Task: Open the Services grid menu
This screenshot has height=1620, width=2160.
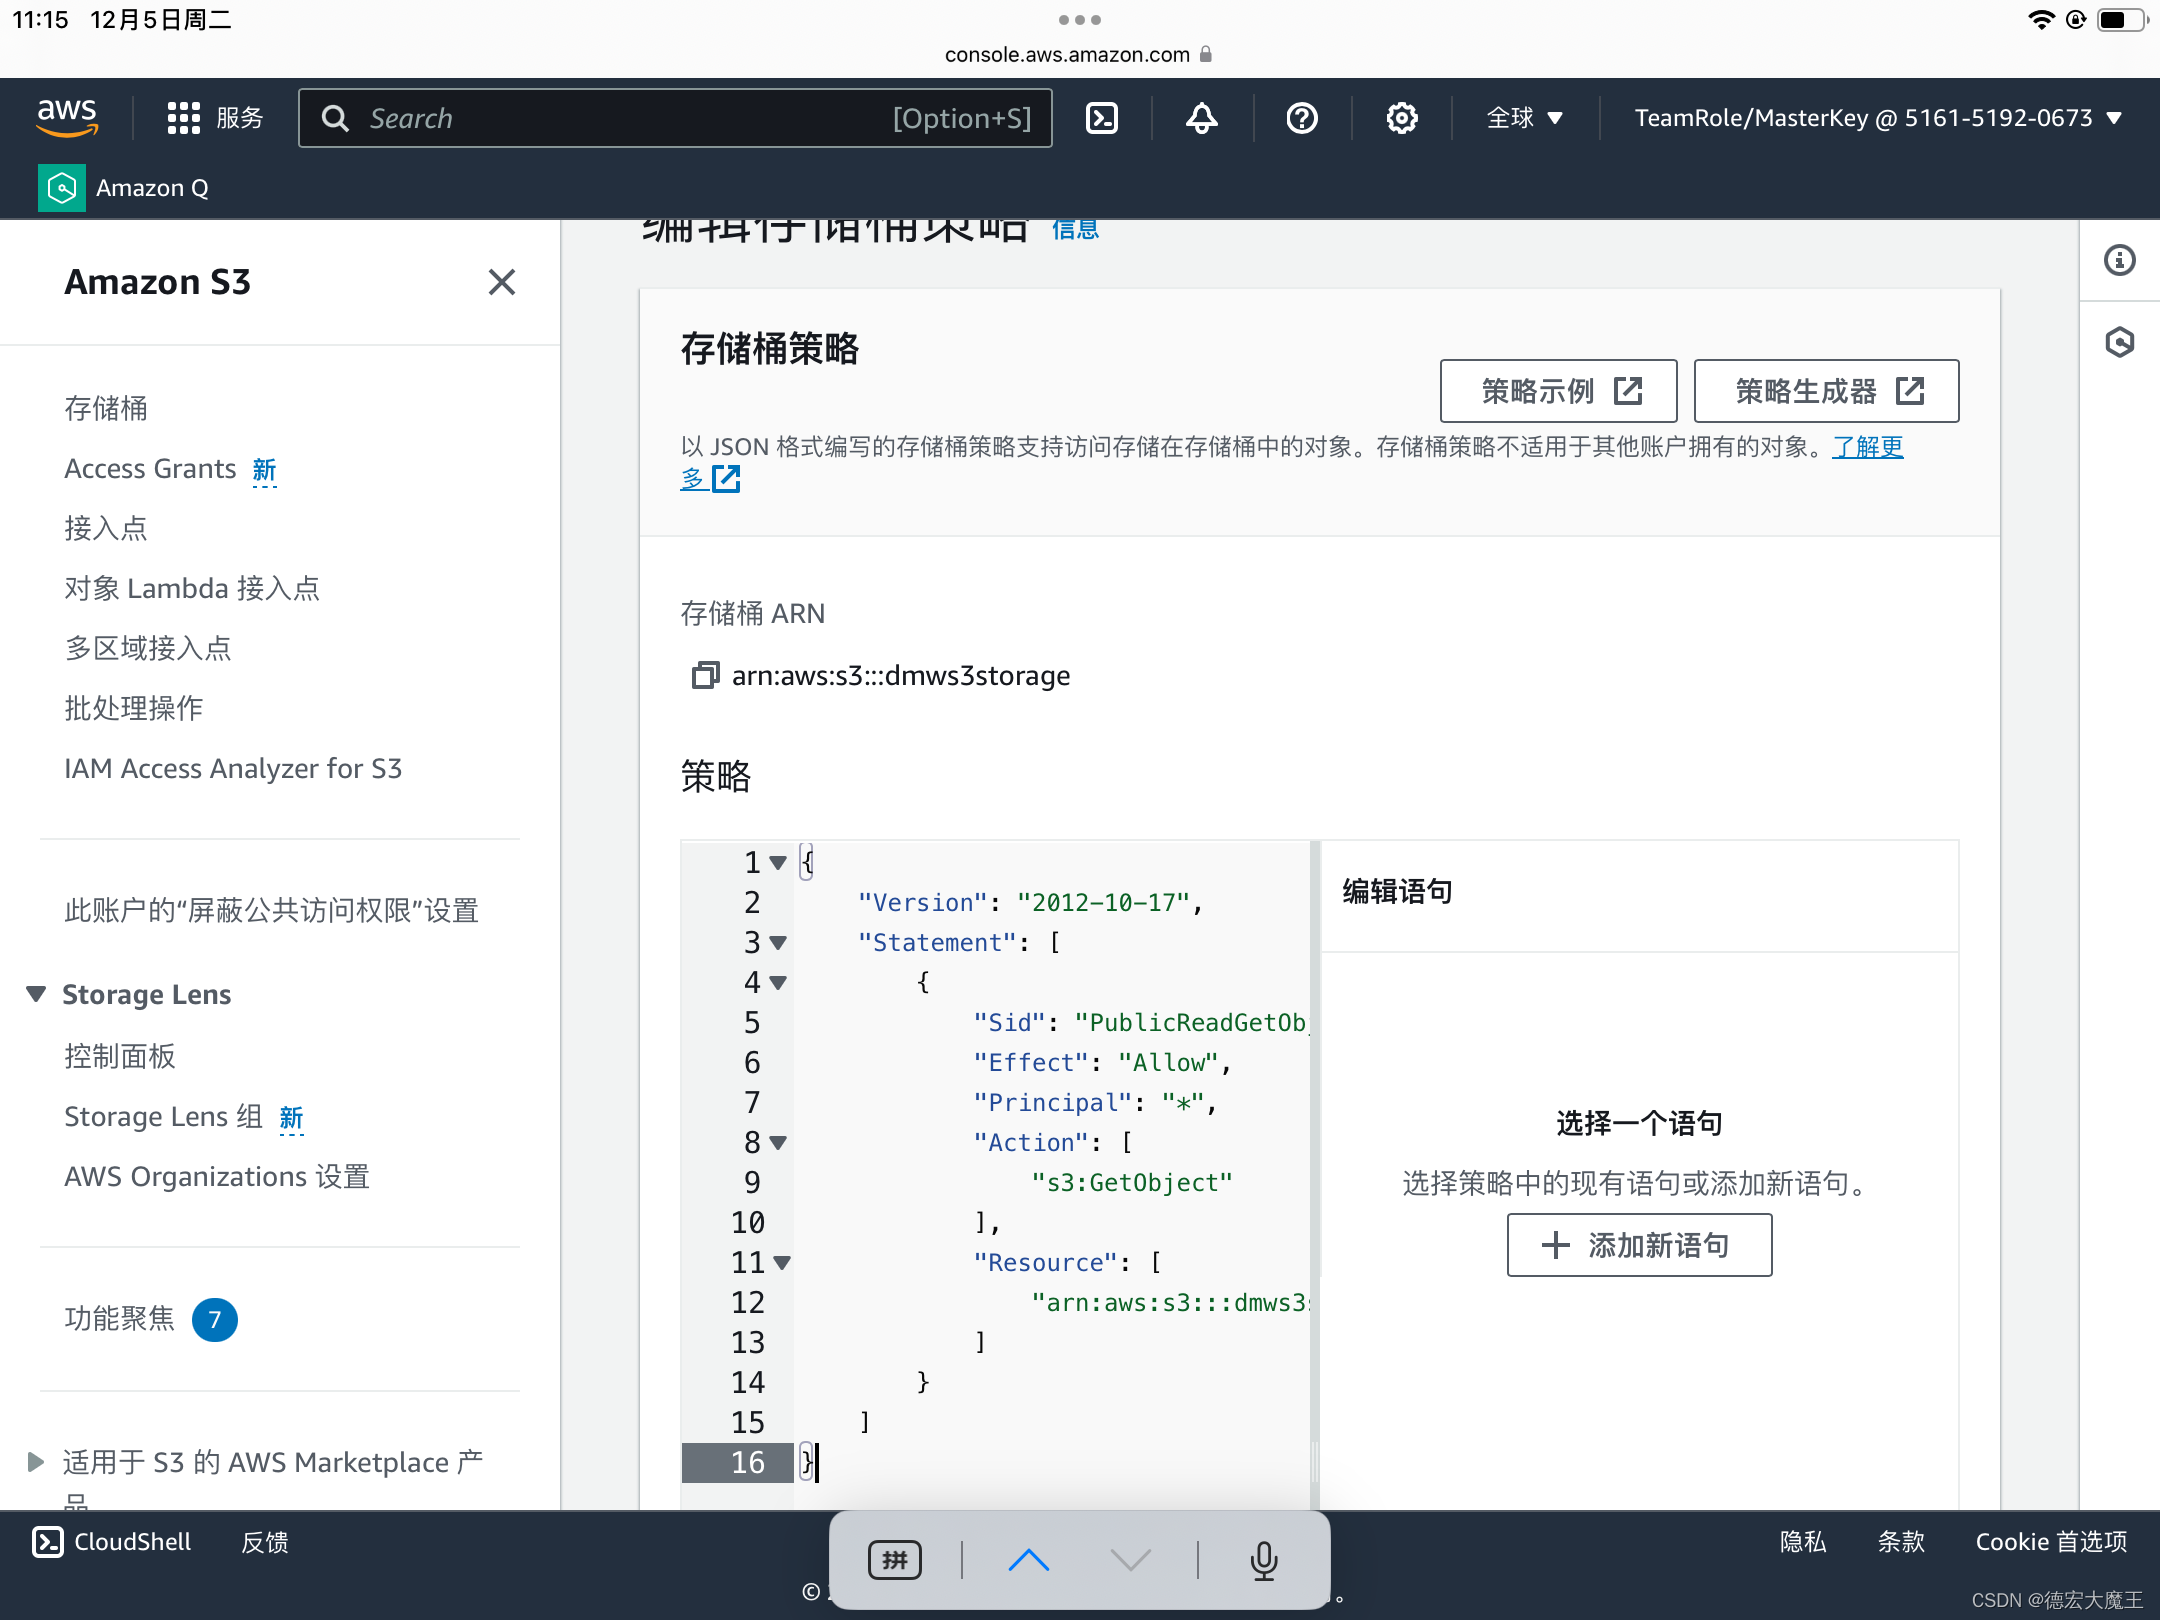Action: tap(214, 118)
